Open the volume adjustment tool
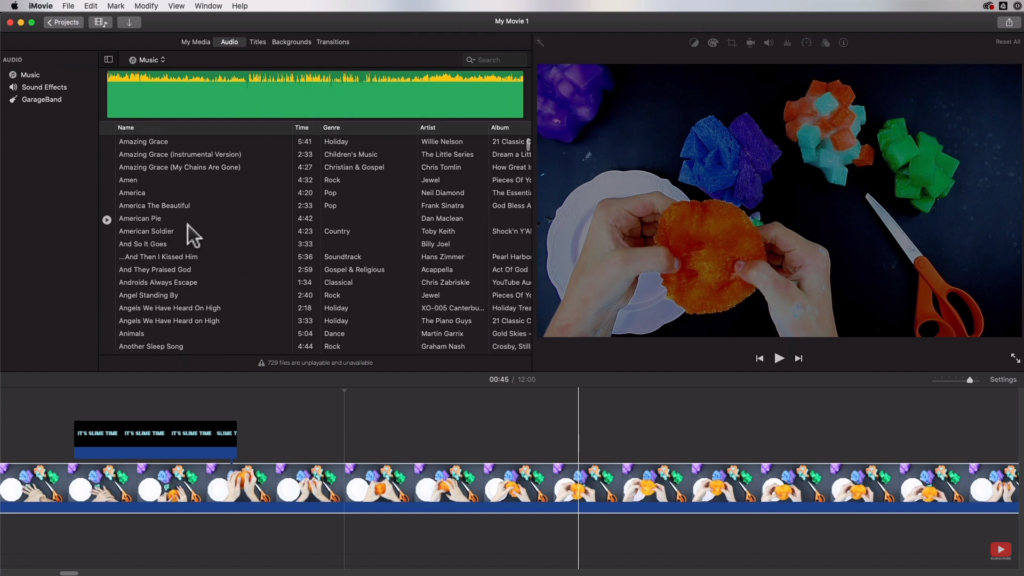This screenshot has height=576, width=1024. click(x=769, y=42)
